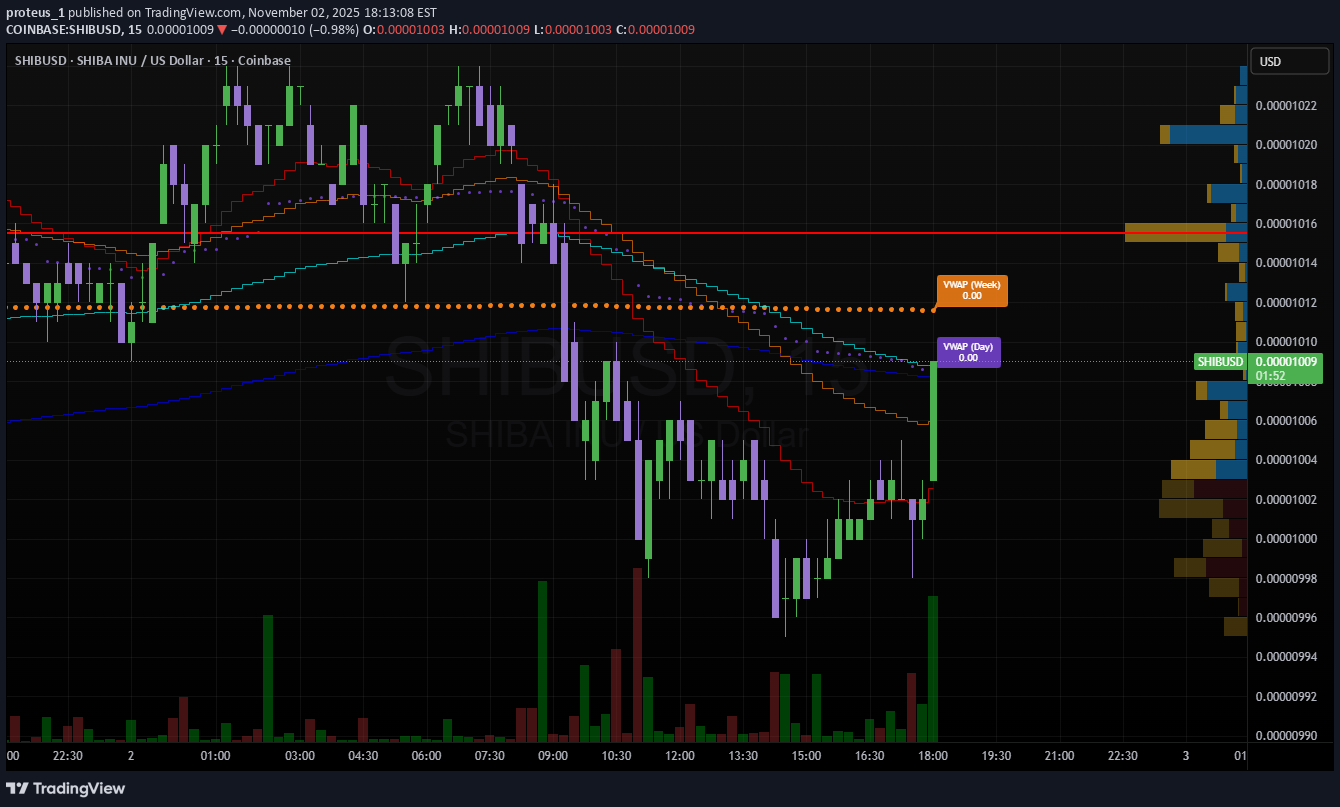Click the red down-triangle change indicator
This screenshot has height=807, width=1340.
222,30
